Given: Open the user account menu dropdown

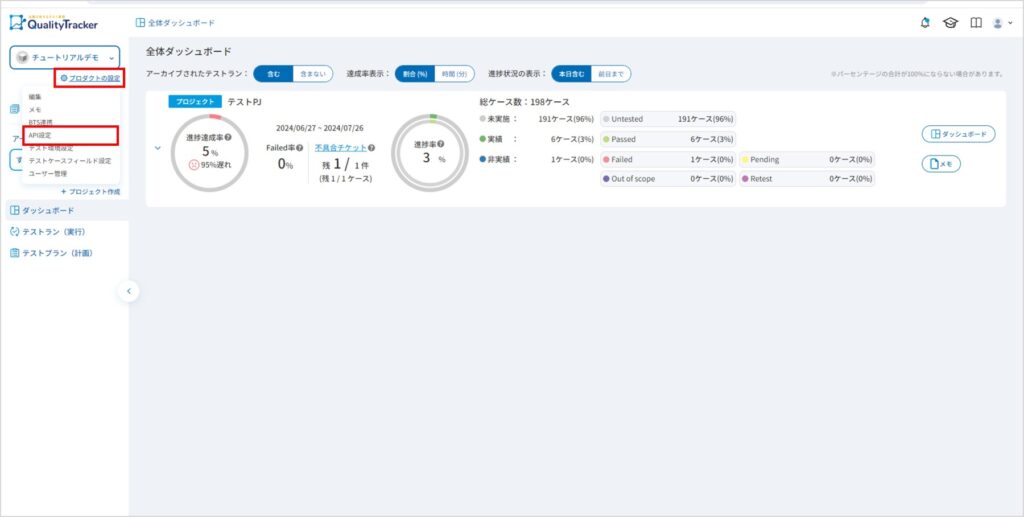Looking at the screenshot, I should [1001, 23].
